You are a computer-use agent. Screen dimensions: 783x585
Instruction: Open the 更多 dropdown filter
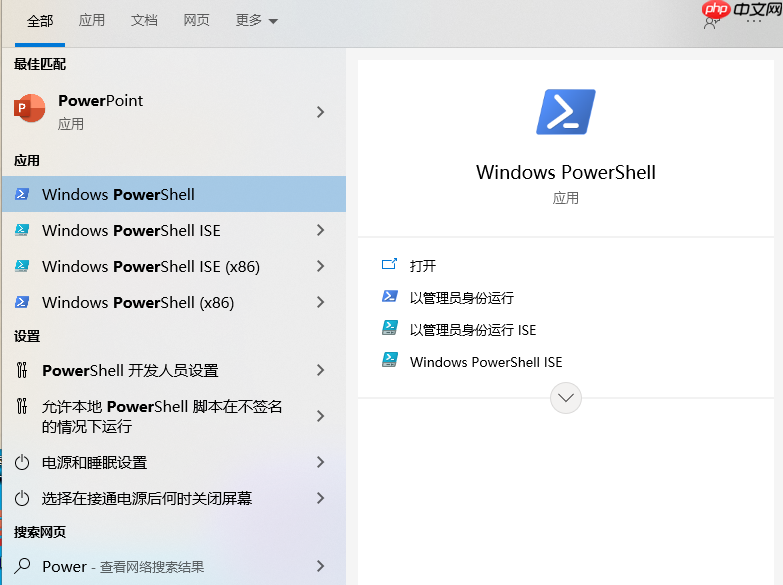(x=256, y=20)
